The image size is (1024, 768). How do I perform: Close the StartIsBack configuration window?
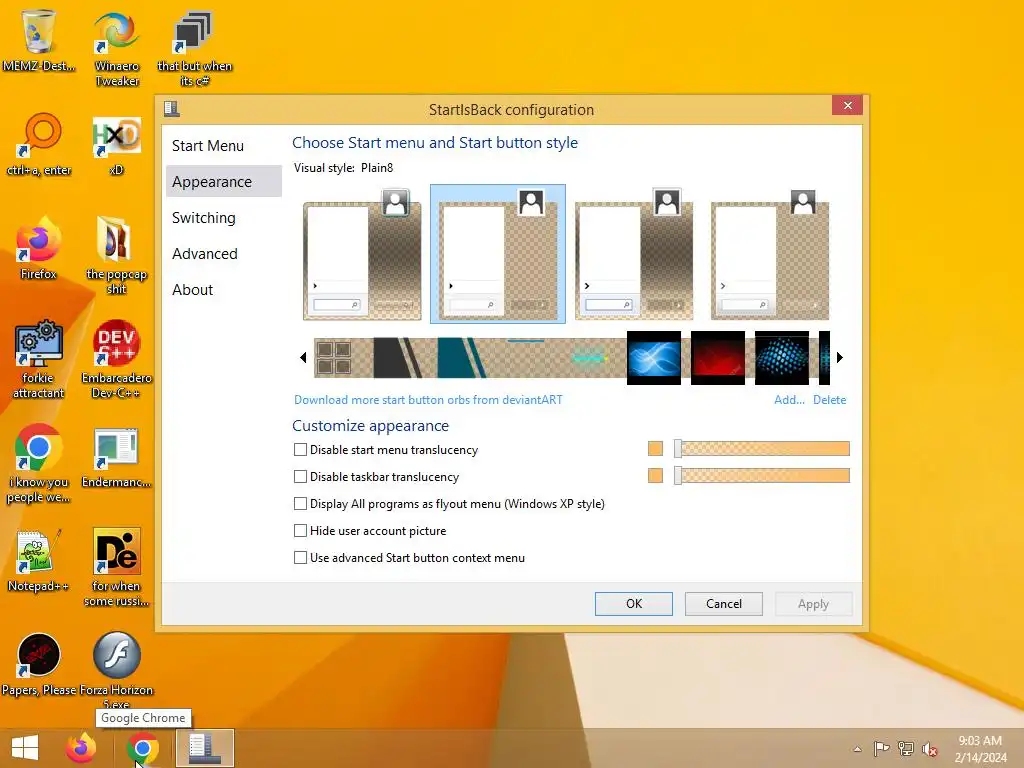click(848, 105)
